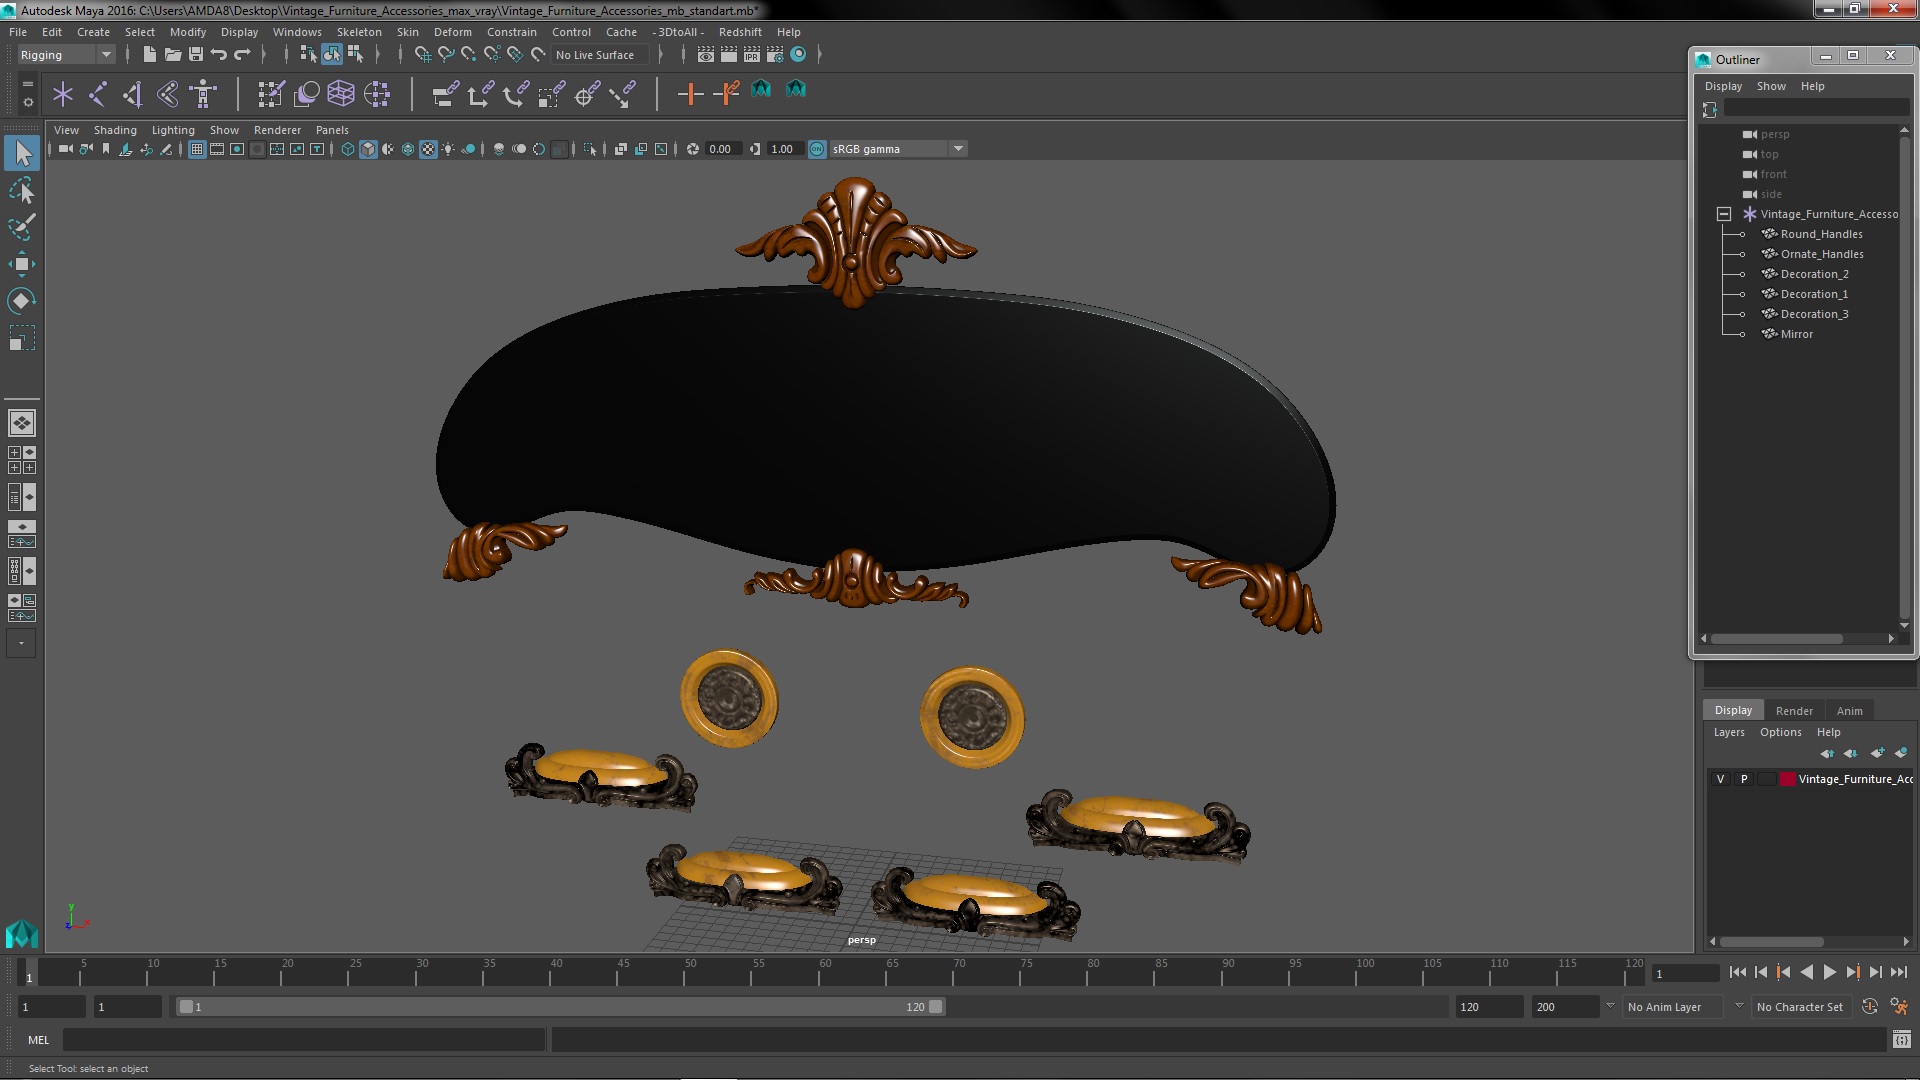Screen dimensions: 1920x1080
Task: Toggle select by object type mode
Action: pyautogui.click(x=331, y=55)
